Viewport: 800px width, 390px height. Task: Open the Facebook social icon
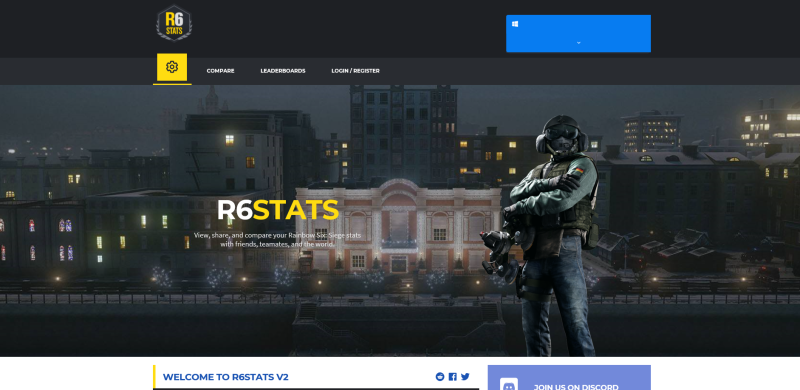coord(453,377)
